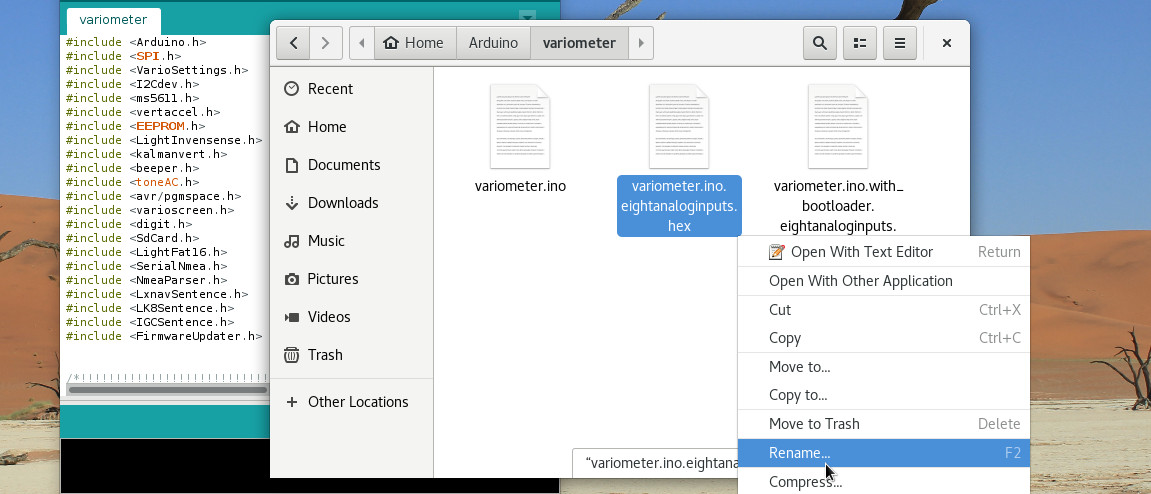
Task: Select the variometer.ino file icon
Action: pyautogui.click(x=520, y=127)
